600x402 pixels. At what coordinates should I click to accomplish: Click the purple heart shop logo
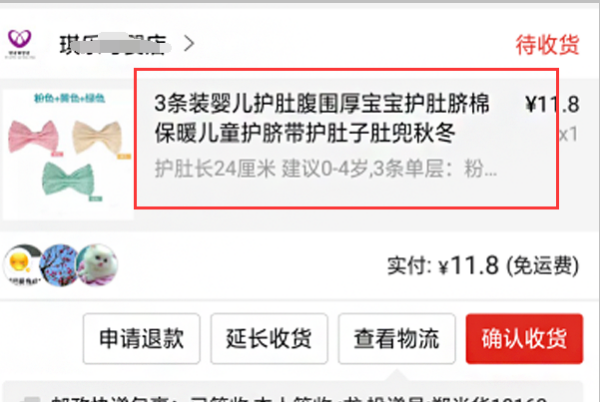click(x=20, y=44)
